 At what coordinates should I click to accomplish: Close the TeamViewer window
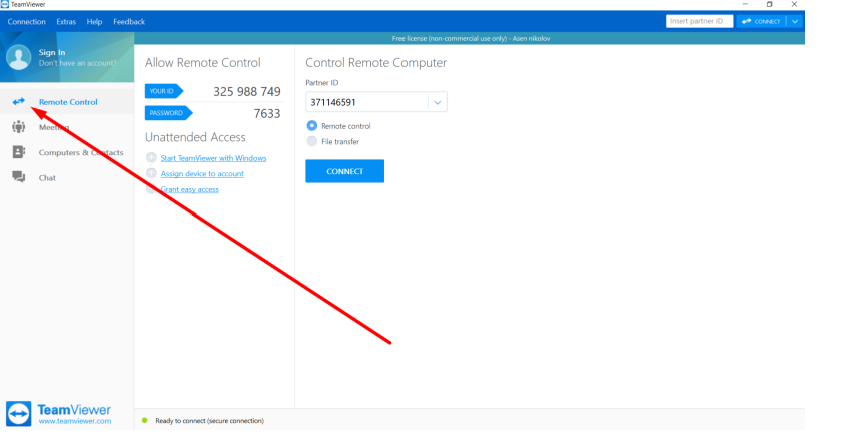point(794,4)
